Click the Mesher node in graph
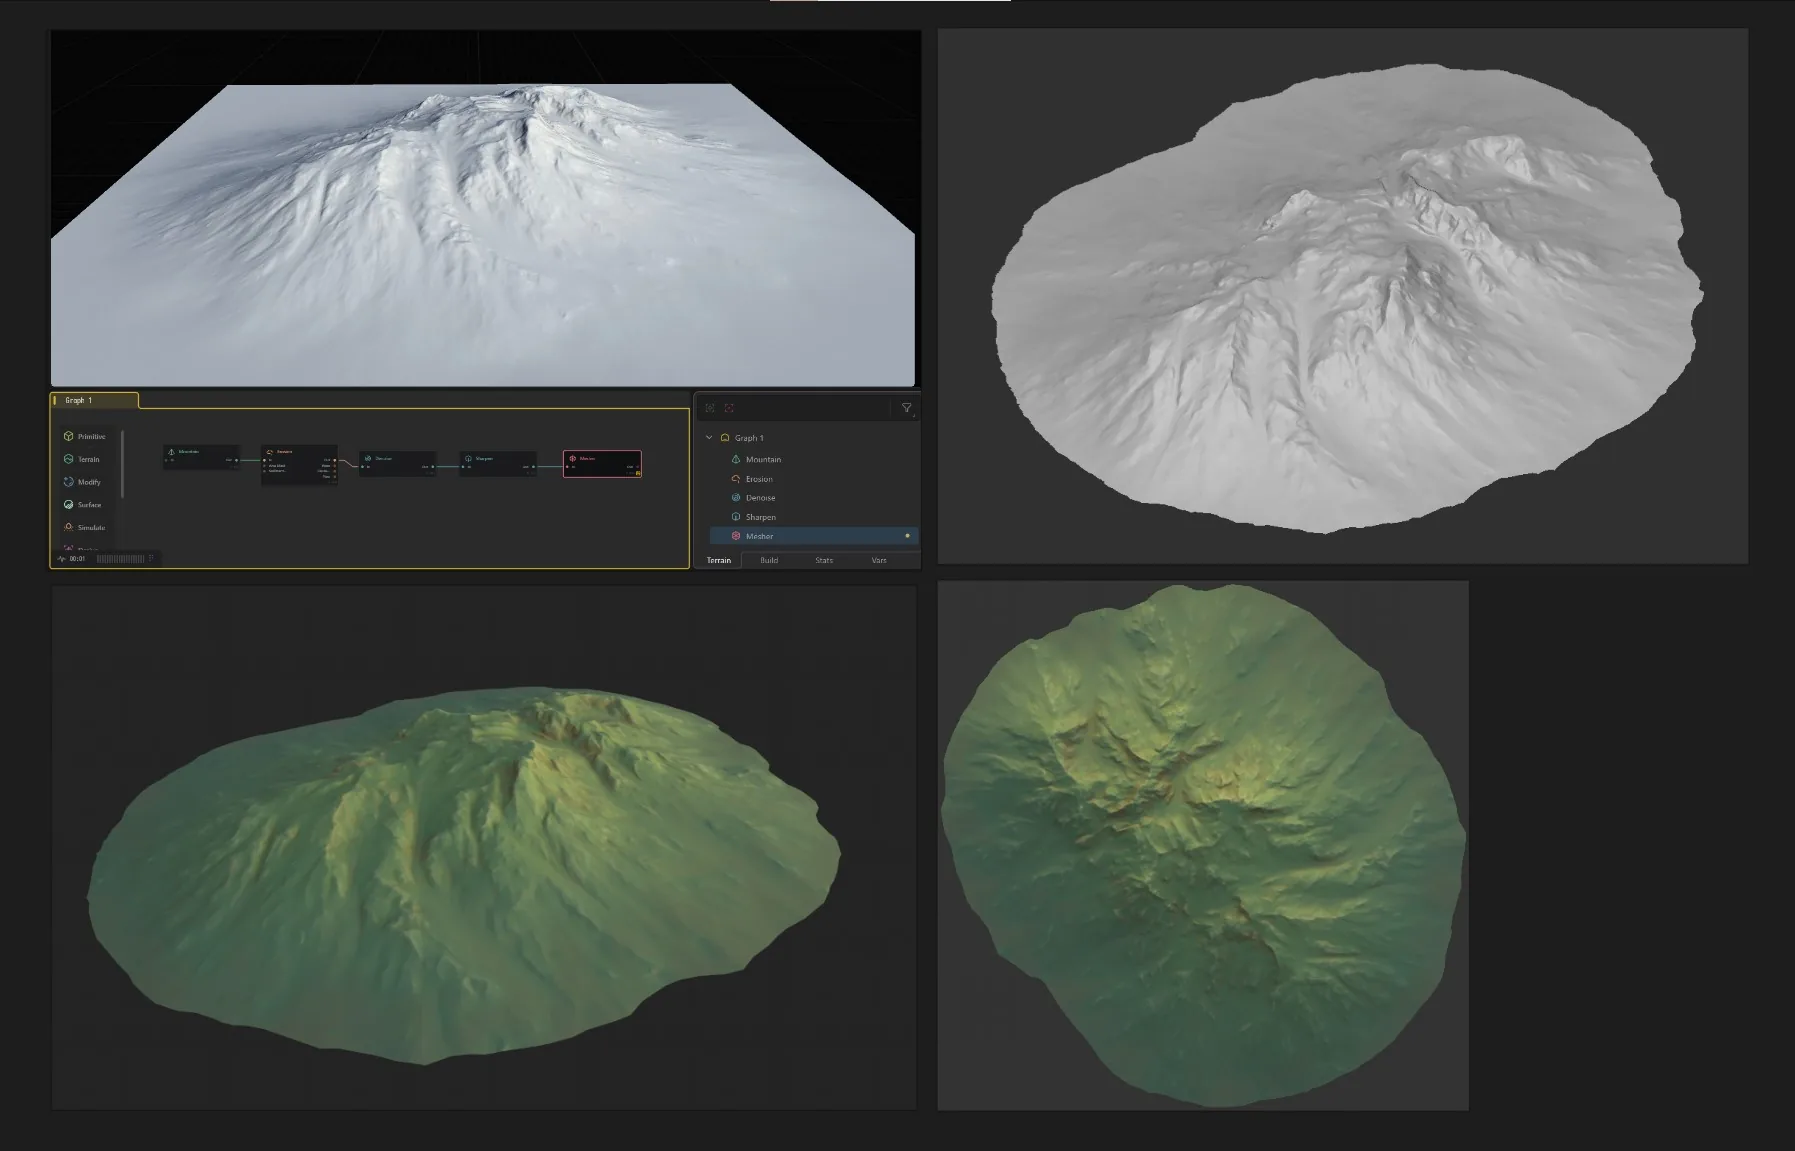This screenshot has height=1151, width=1795. tap(602, 464)
